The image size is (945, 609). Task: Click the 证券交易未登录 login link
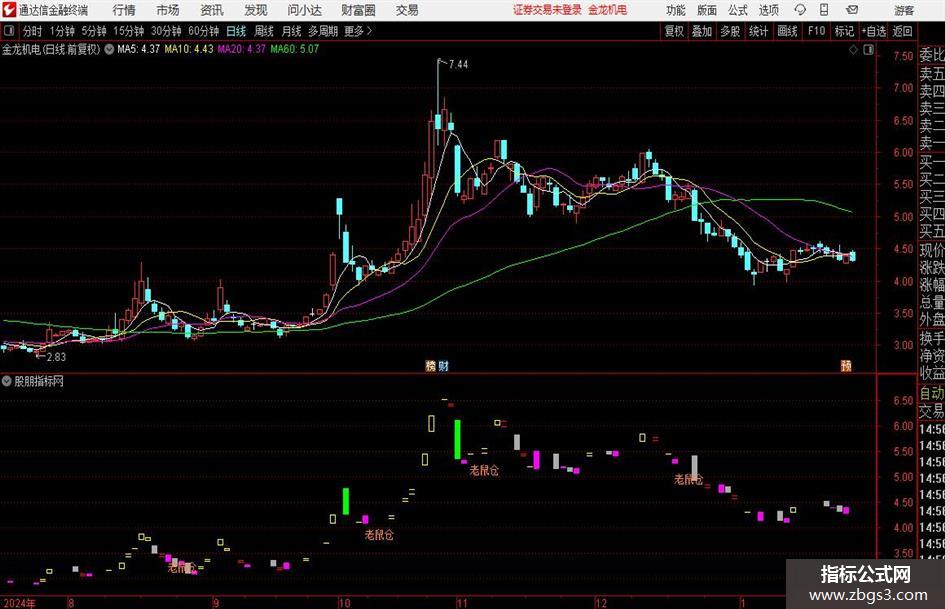tap(547, 10)
